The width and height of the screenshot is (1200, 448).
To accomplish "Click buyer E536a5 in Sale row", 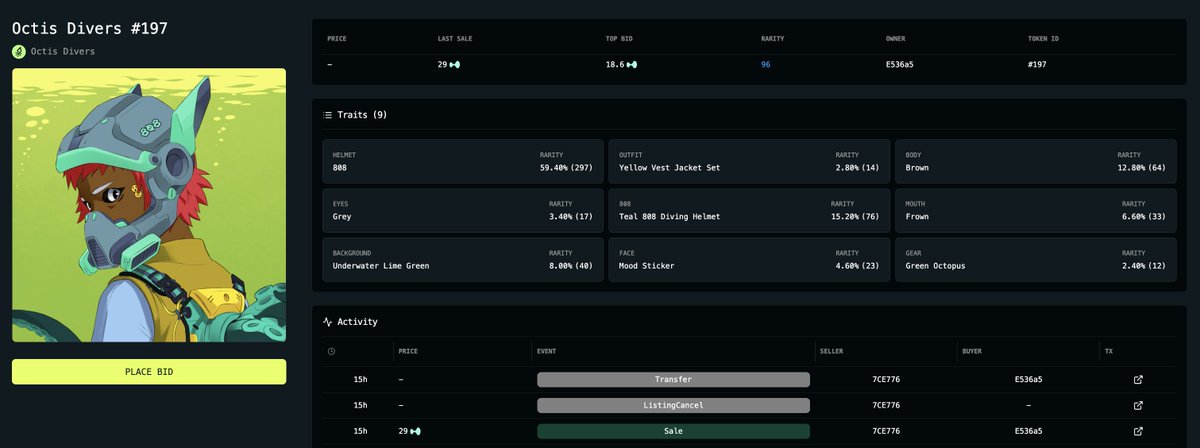I will point(1029,432).
